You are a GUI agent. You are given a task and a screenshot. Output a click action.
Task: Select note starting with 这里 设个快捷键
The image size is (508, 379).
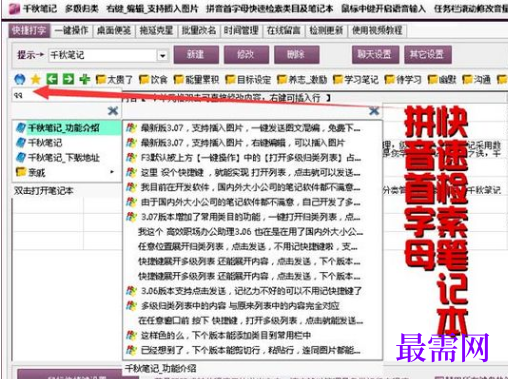click(x=252, y=173)
